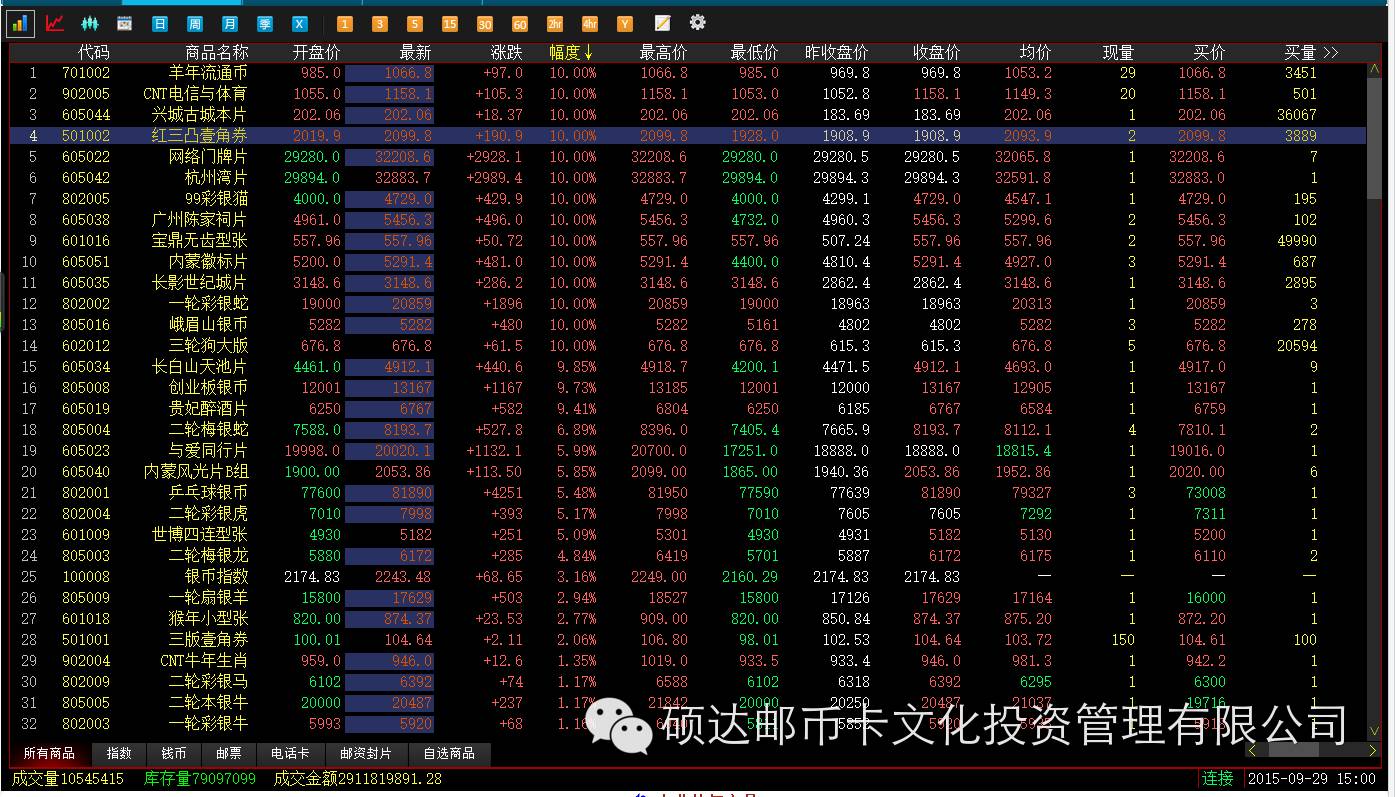Image resolution: width=1395 pixels, height=797 pixels.
Task: Select row 网络门牌片
Action: [688, 157]
